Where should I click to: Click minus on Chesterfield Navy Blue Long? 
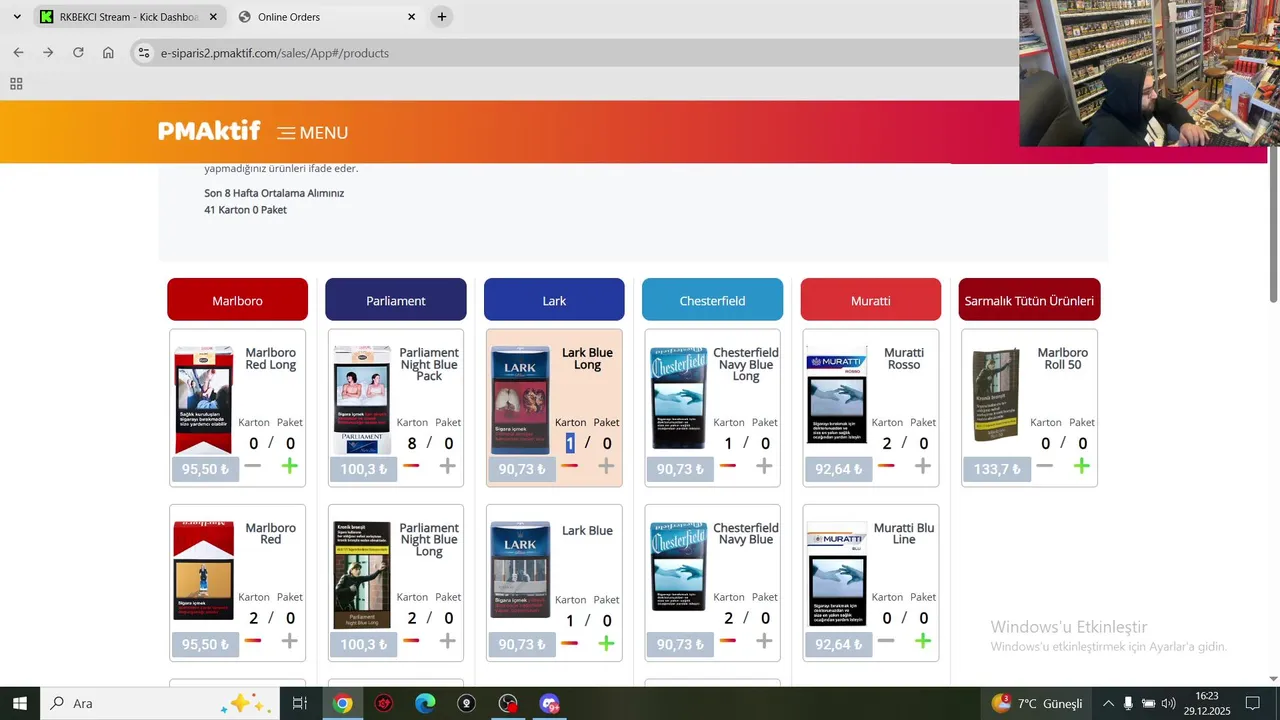pyautogui.click(x=728, y=466)
